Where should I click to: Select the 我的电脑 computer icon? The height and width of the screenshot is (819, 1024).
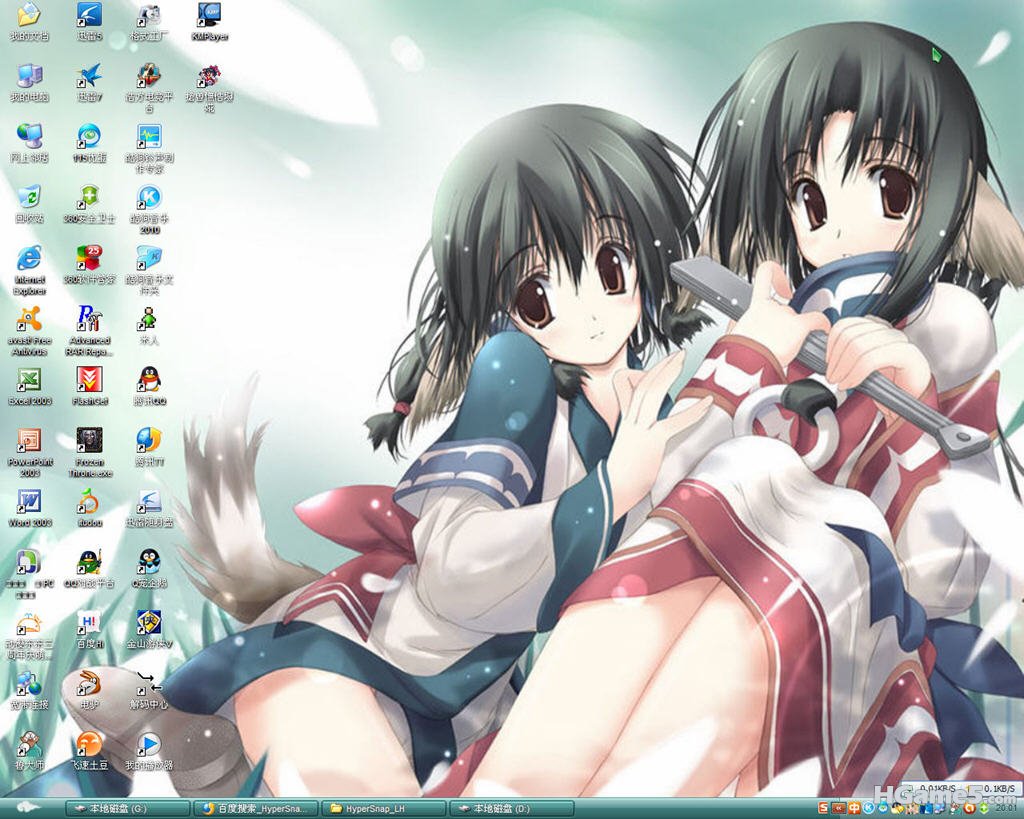[29, 76]
